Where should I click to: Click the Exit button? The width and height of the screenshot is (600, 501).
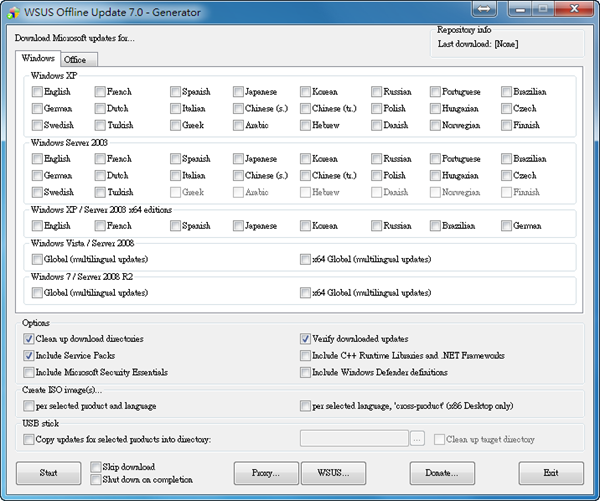click(551, 473)
